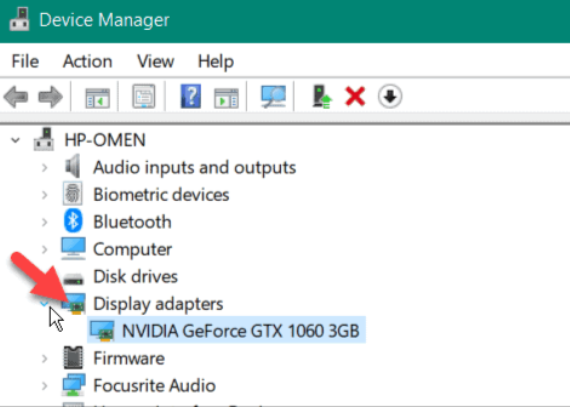Expand the Computer category chevron

click(x=45, y=249)
